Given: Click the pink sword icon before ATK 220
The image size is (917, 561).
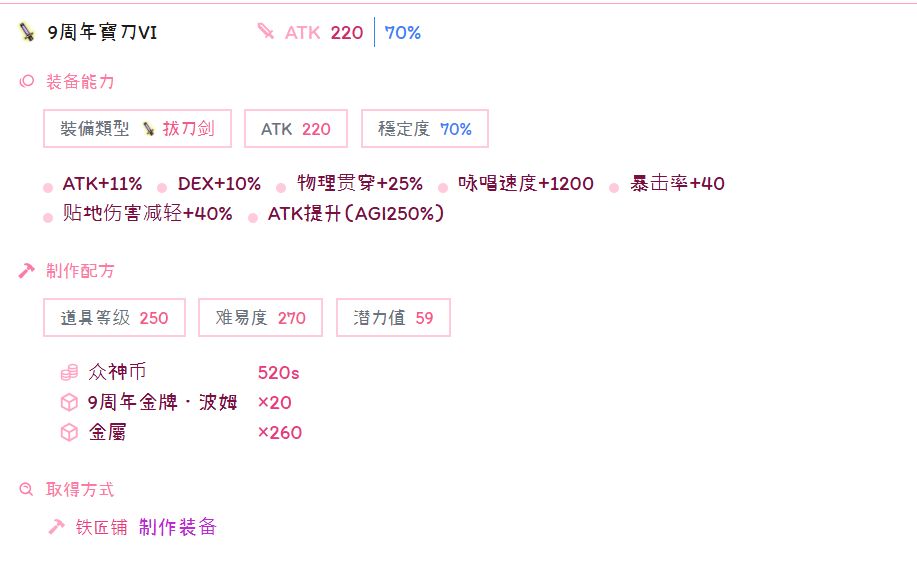Looking at the screenshot, I should click(x=265, y=33).
